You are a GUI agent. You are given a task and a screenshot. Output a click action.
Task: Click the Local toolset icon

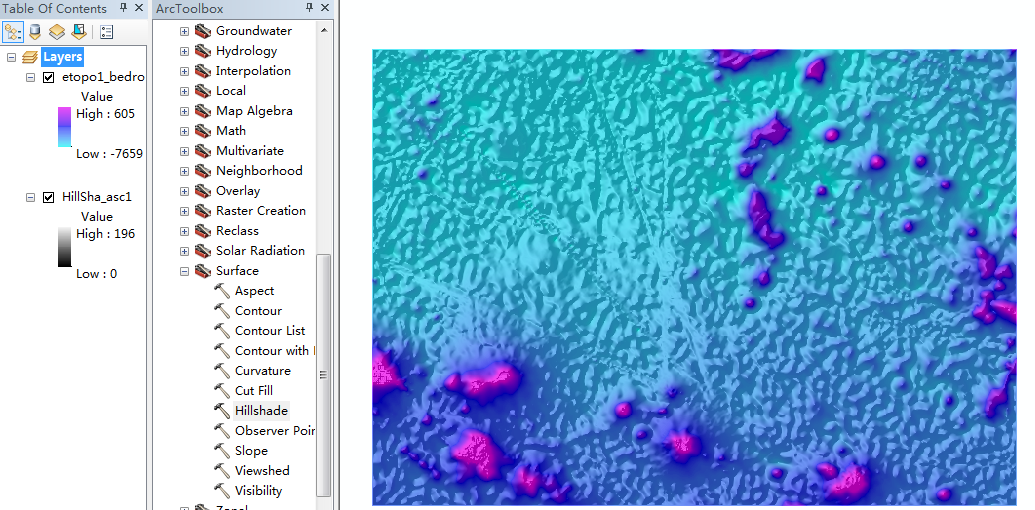click(203, 91)
